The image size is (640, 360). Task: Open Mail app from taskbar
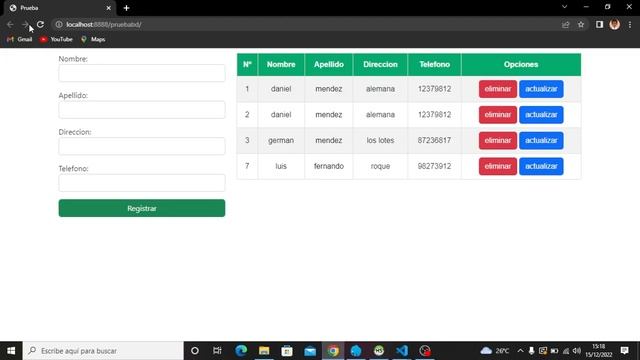click(310, 351)
